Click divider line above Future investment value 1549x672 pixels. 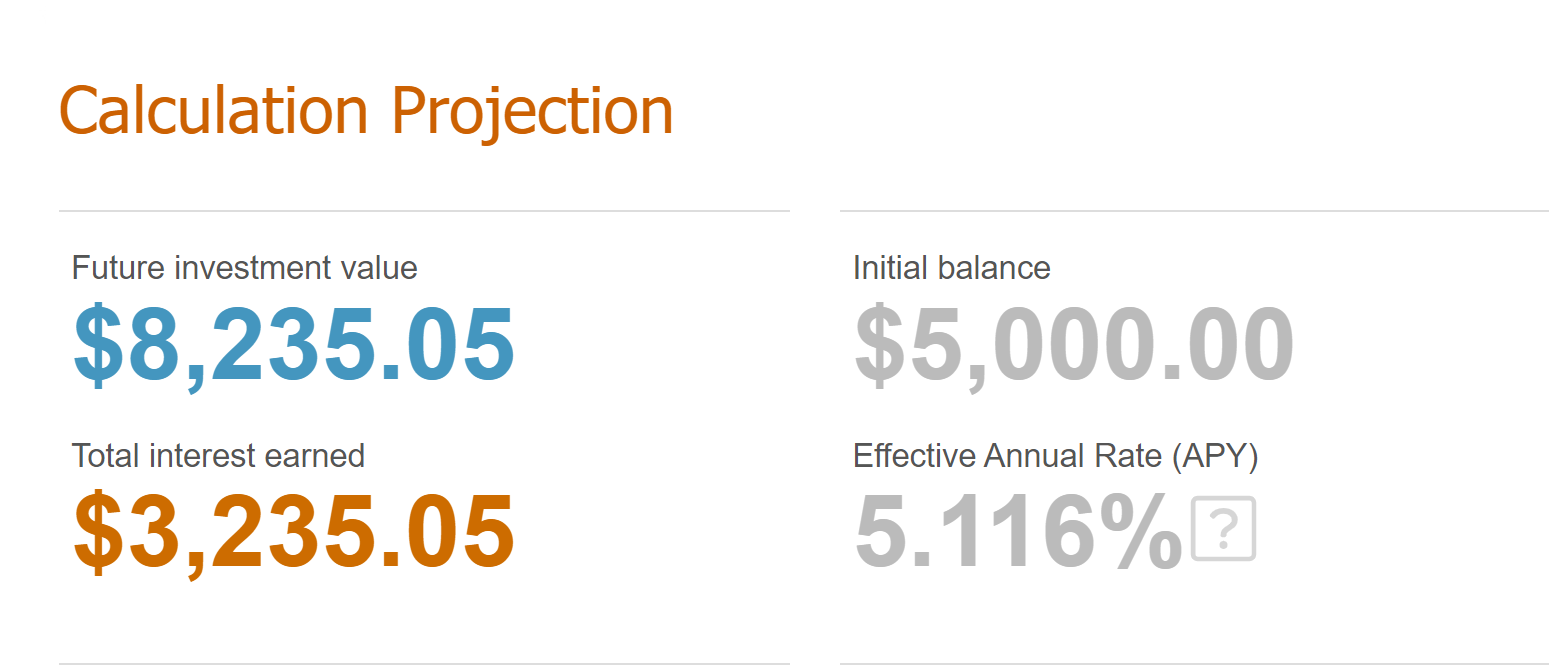click(x=424, y=211)
